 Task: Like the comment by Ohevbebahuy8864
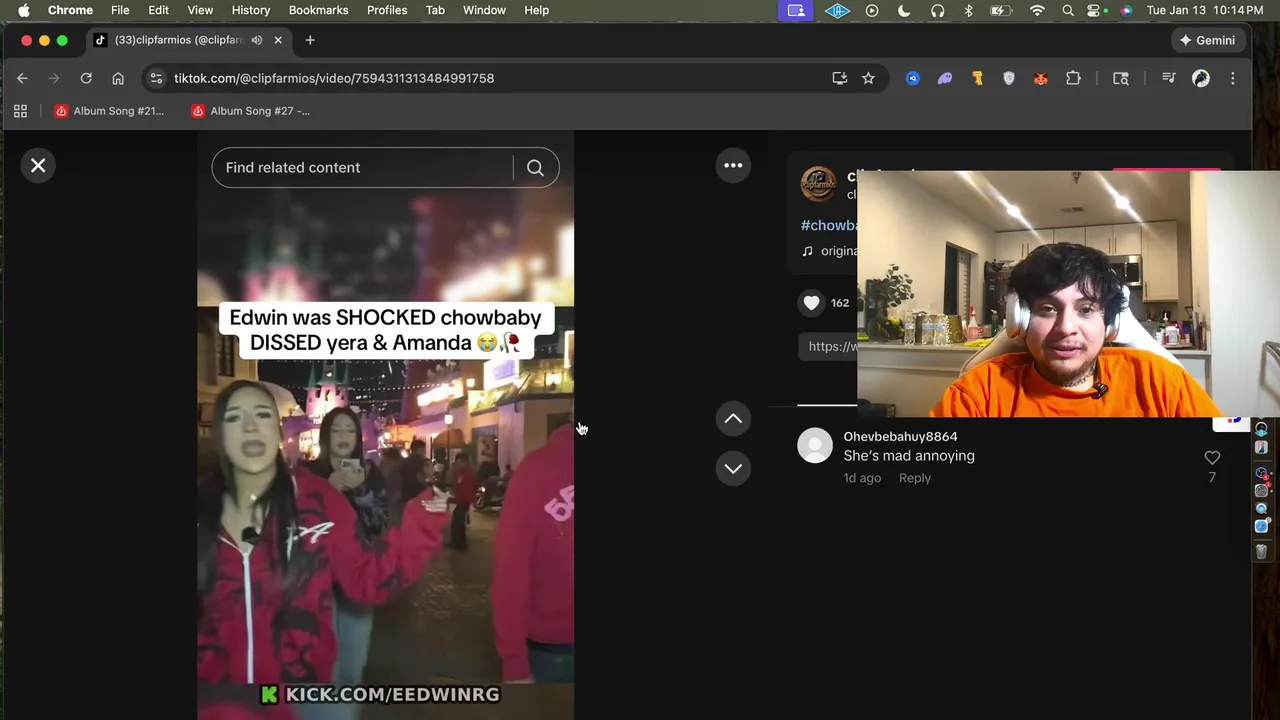click(x=1212, y=458)
